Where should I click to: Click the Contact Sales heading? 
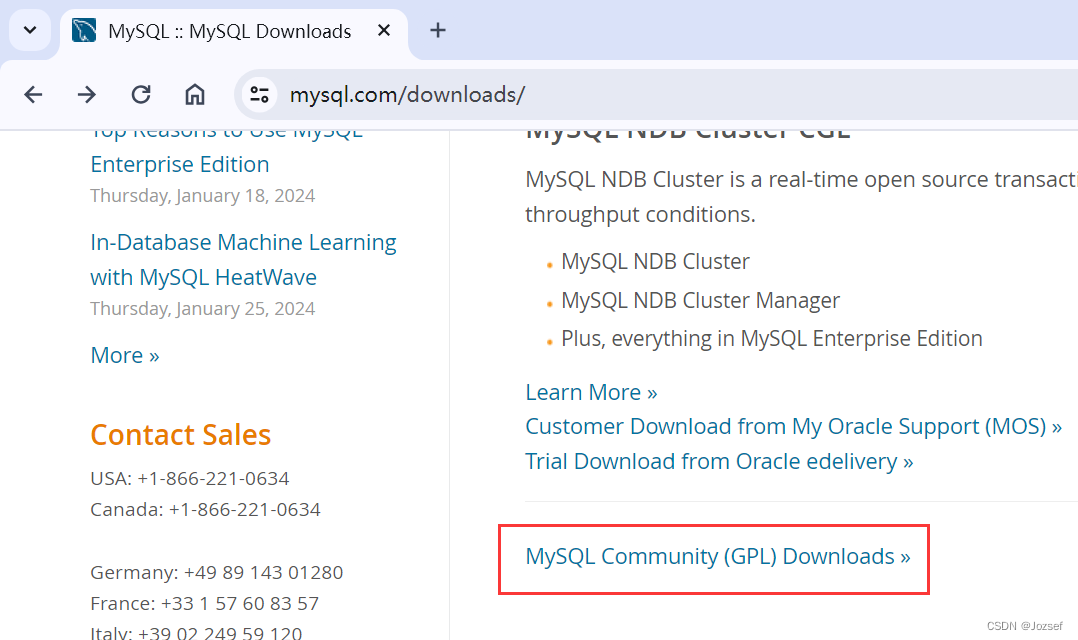point(181,435)
